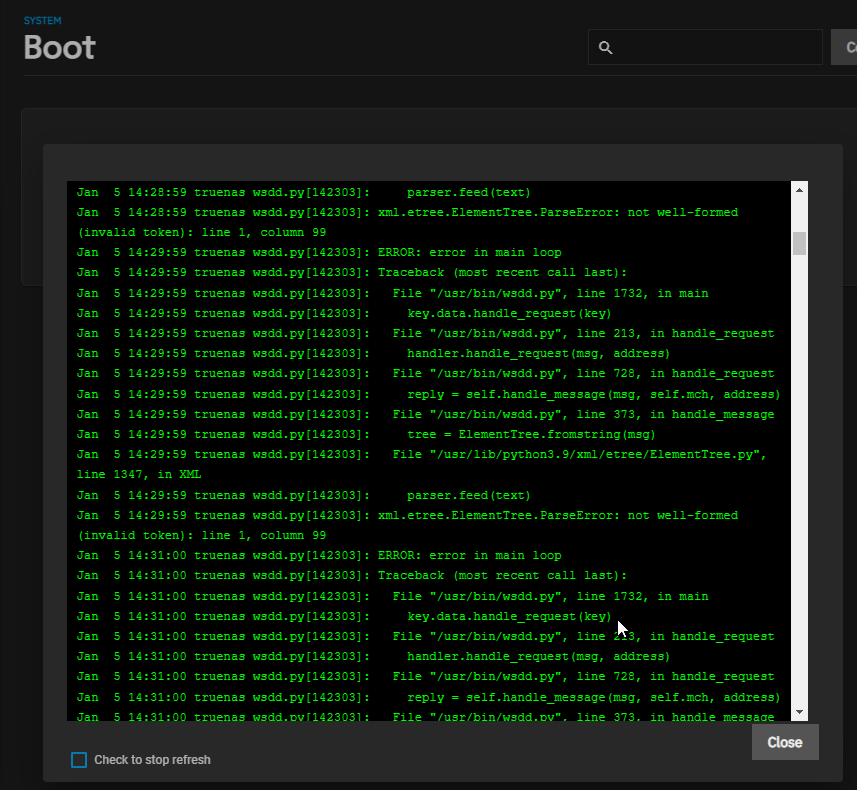The image size is (857, 790).
Task: Click the 'tree = ElementTree.fromstring(msg)' line
Action: (366, 435)
